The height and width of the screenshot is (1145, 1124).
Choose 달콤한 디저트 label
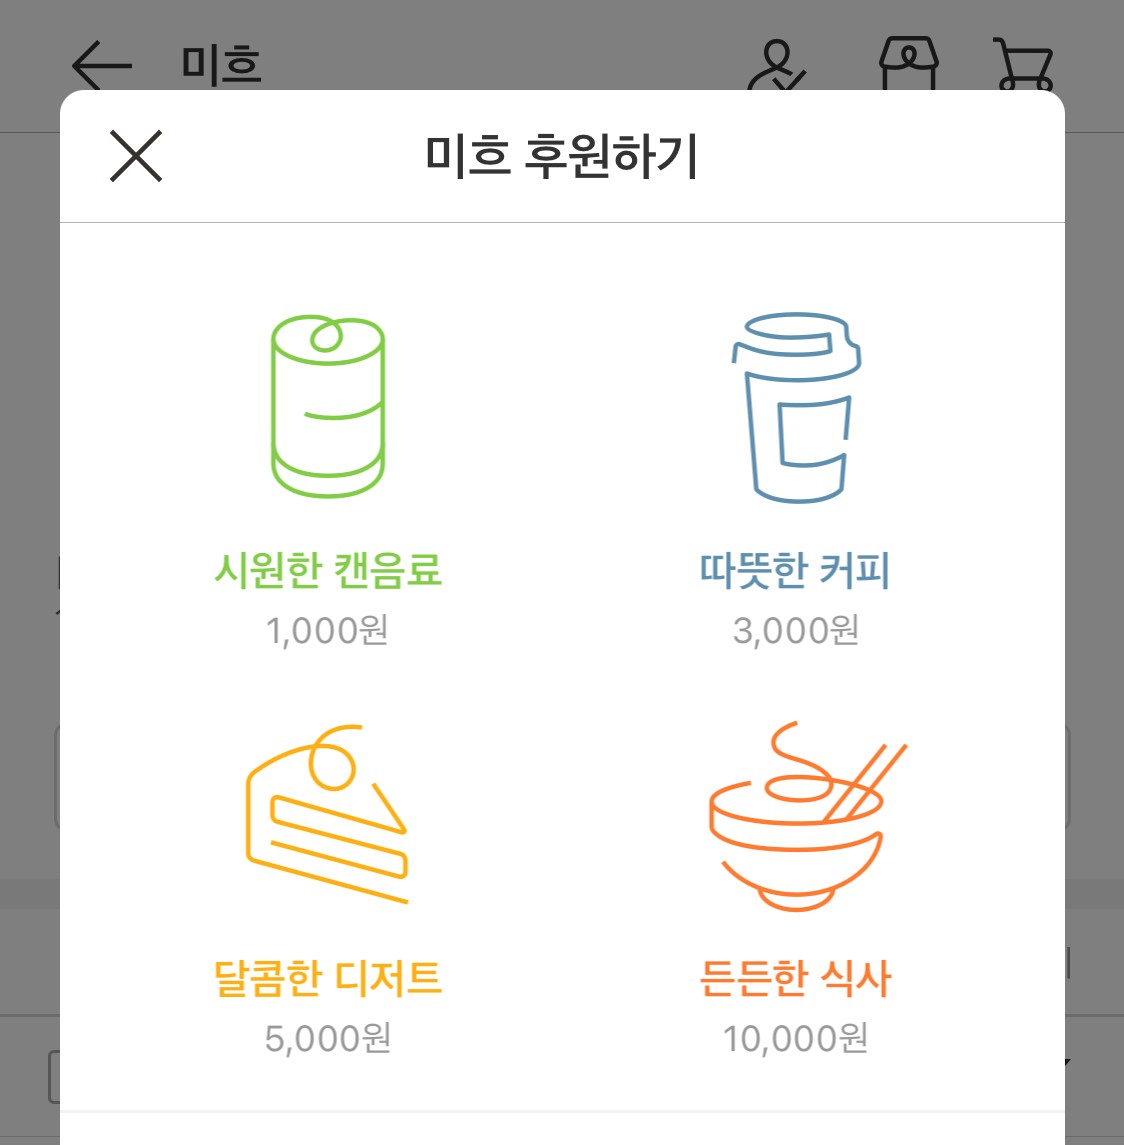click(328, 978)
